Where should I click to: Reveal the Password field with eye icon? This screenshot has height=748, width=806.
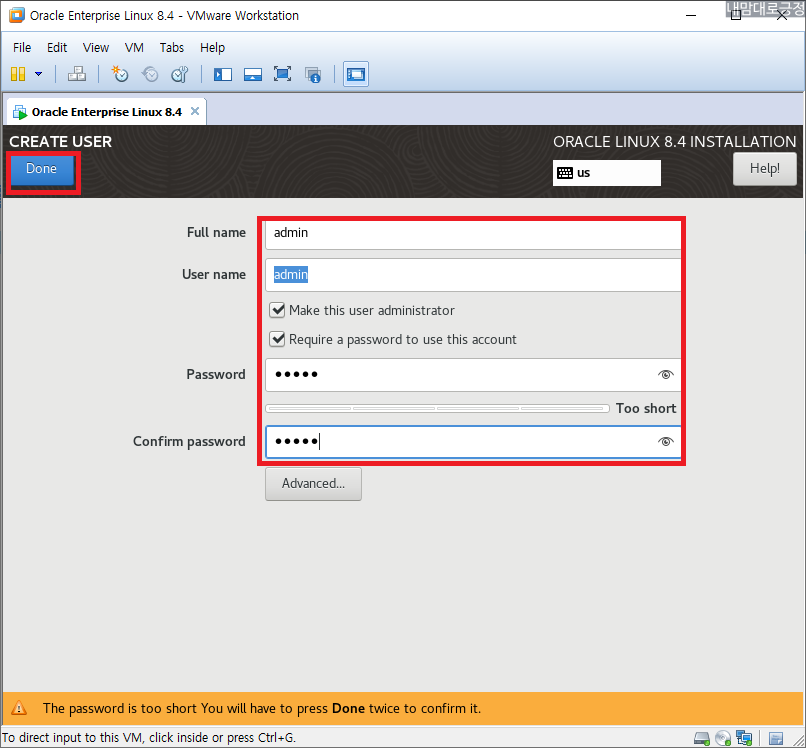(666, 375)
